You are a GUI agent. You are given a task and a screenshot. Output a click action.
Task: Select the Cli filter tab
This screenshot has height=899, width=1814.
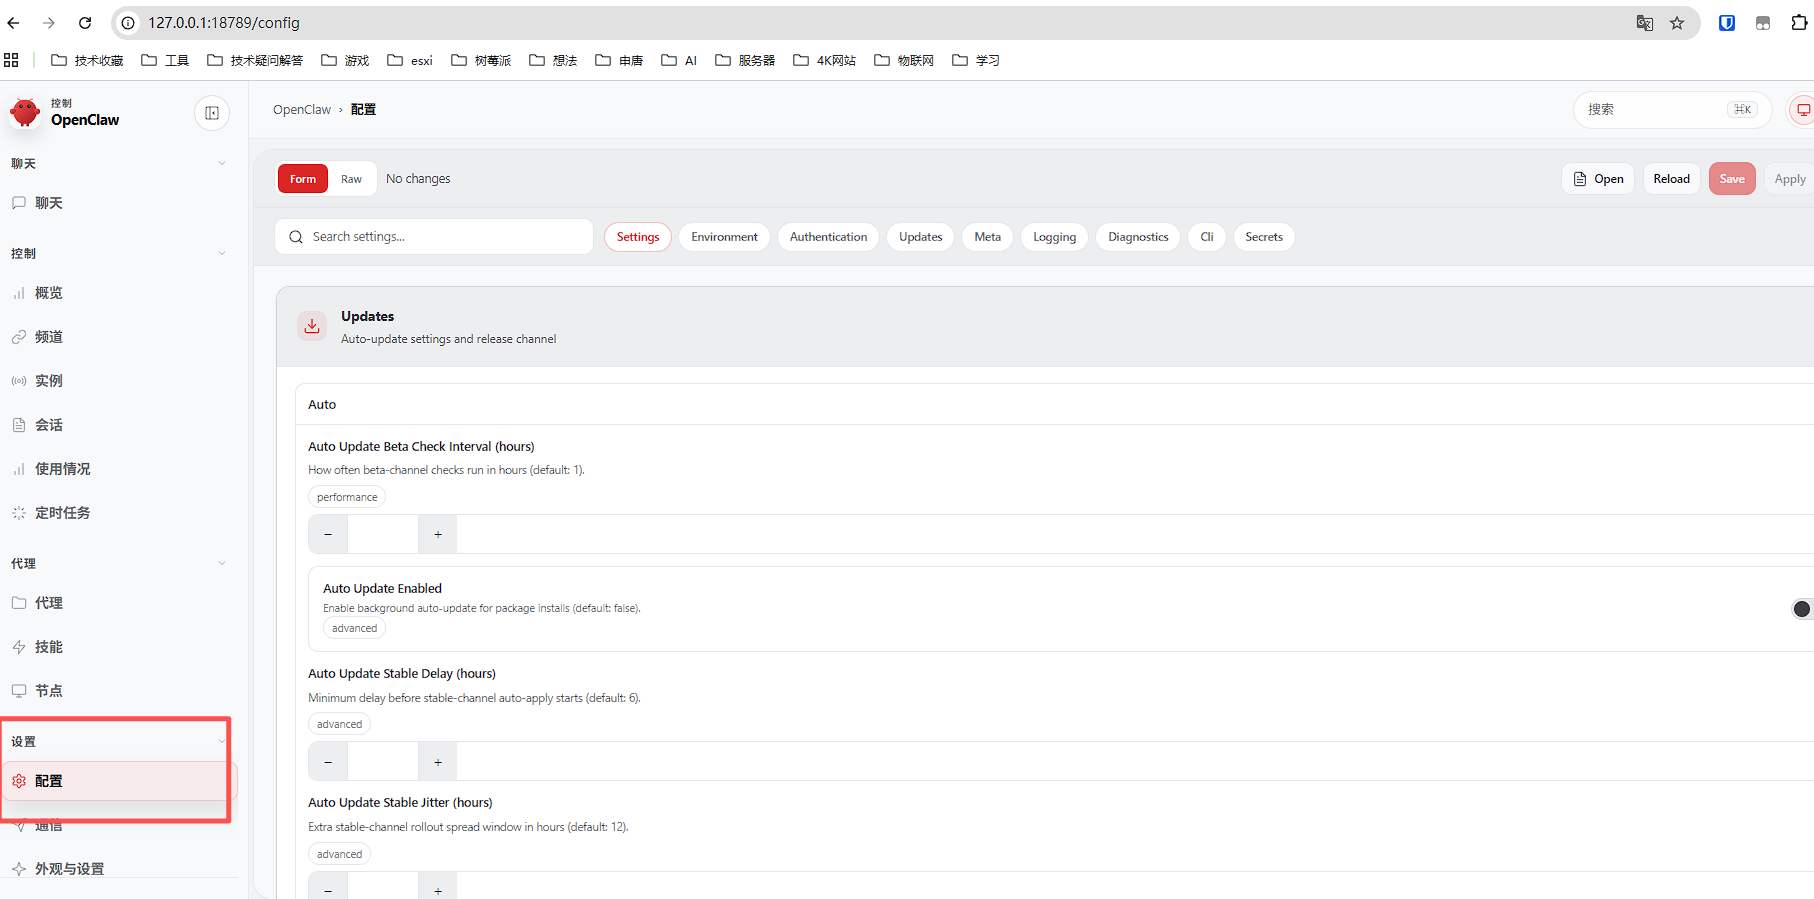[1207, 237]
